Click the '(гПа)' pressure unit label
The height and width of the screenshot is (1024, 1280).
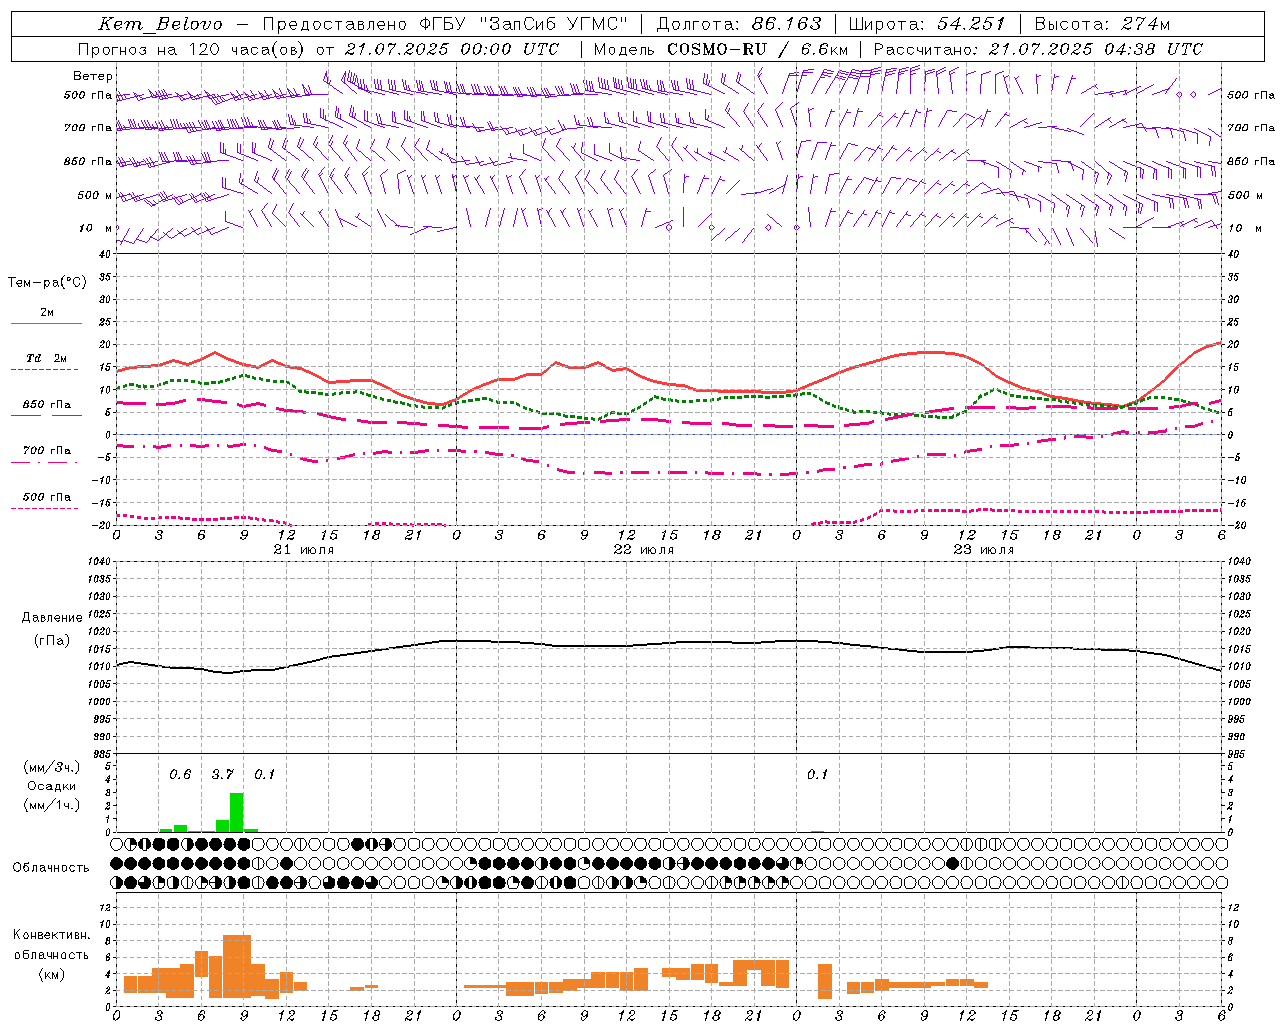(x=51, y=640)
